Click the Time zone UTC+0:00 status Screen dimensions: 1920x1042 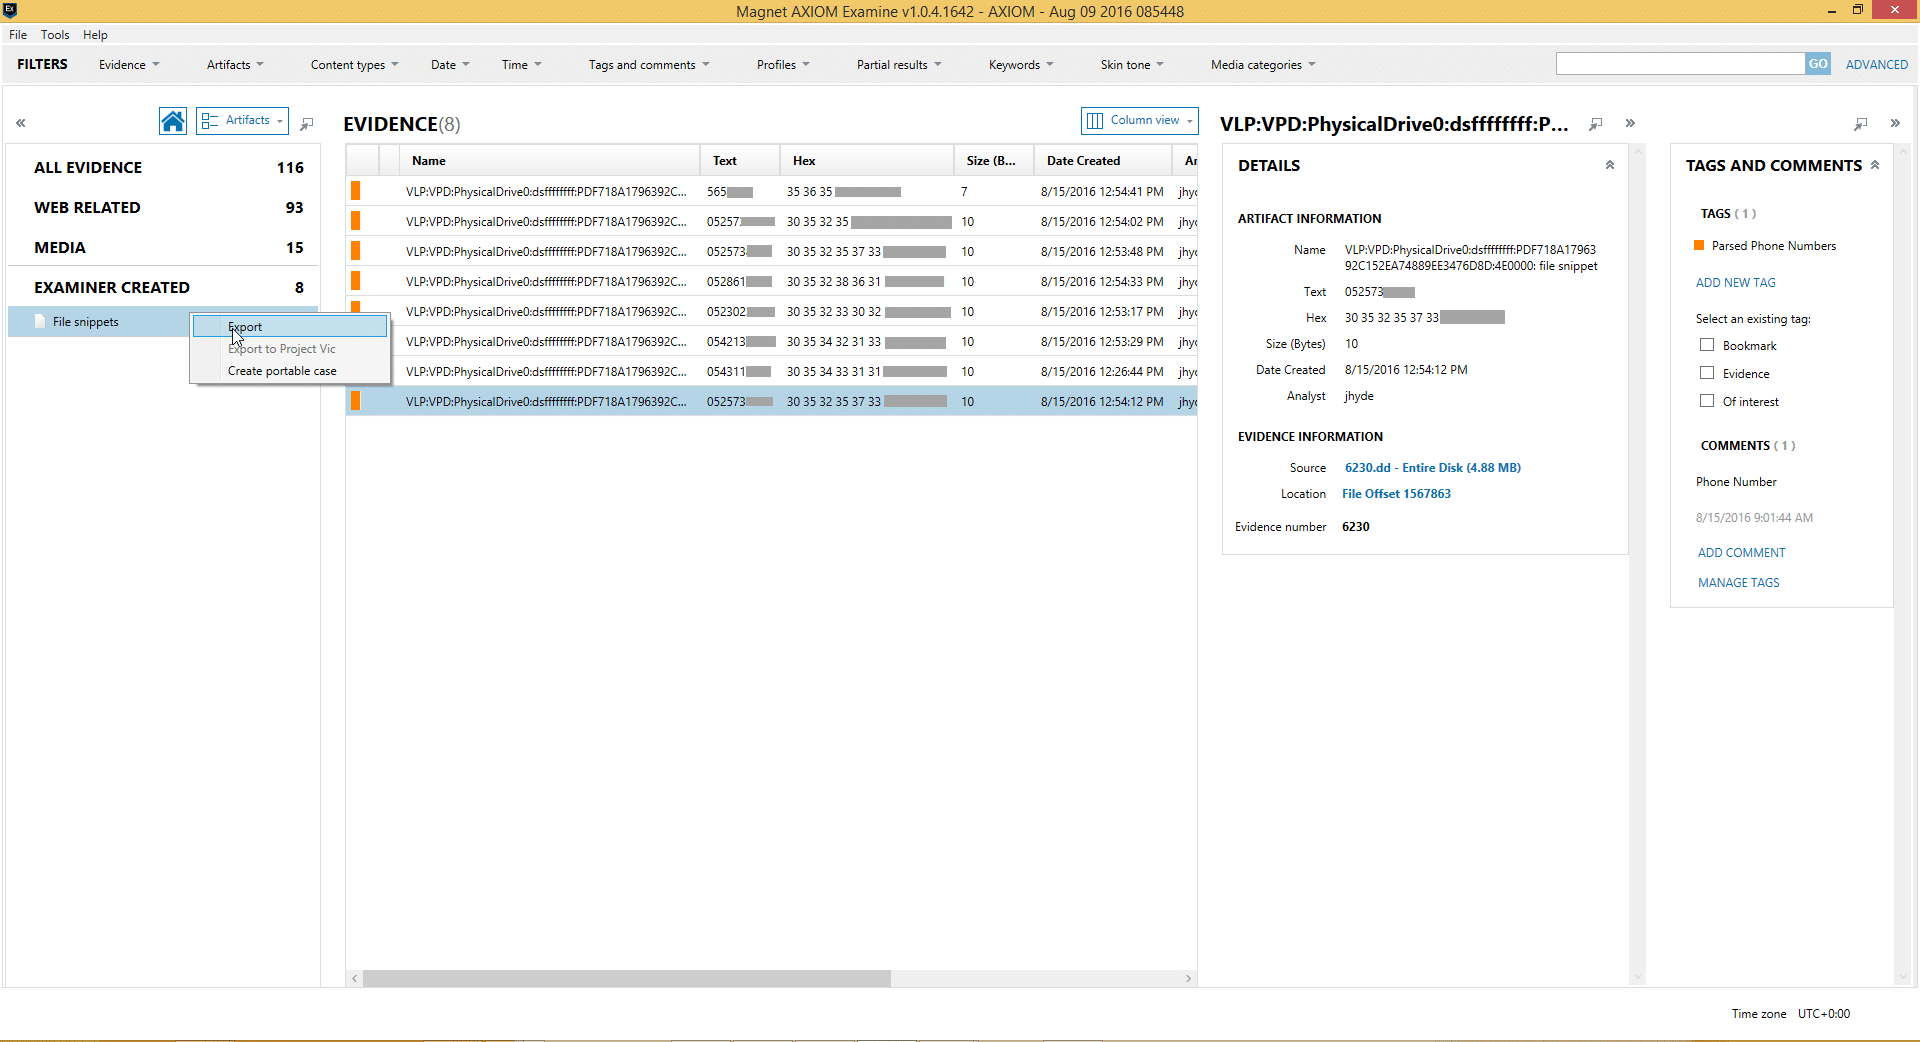(x=1790, y=1014)
